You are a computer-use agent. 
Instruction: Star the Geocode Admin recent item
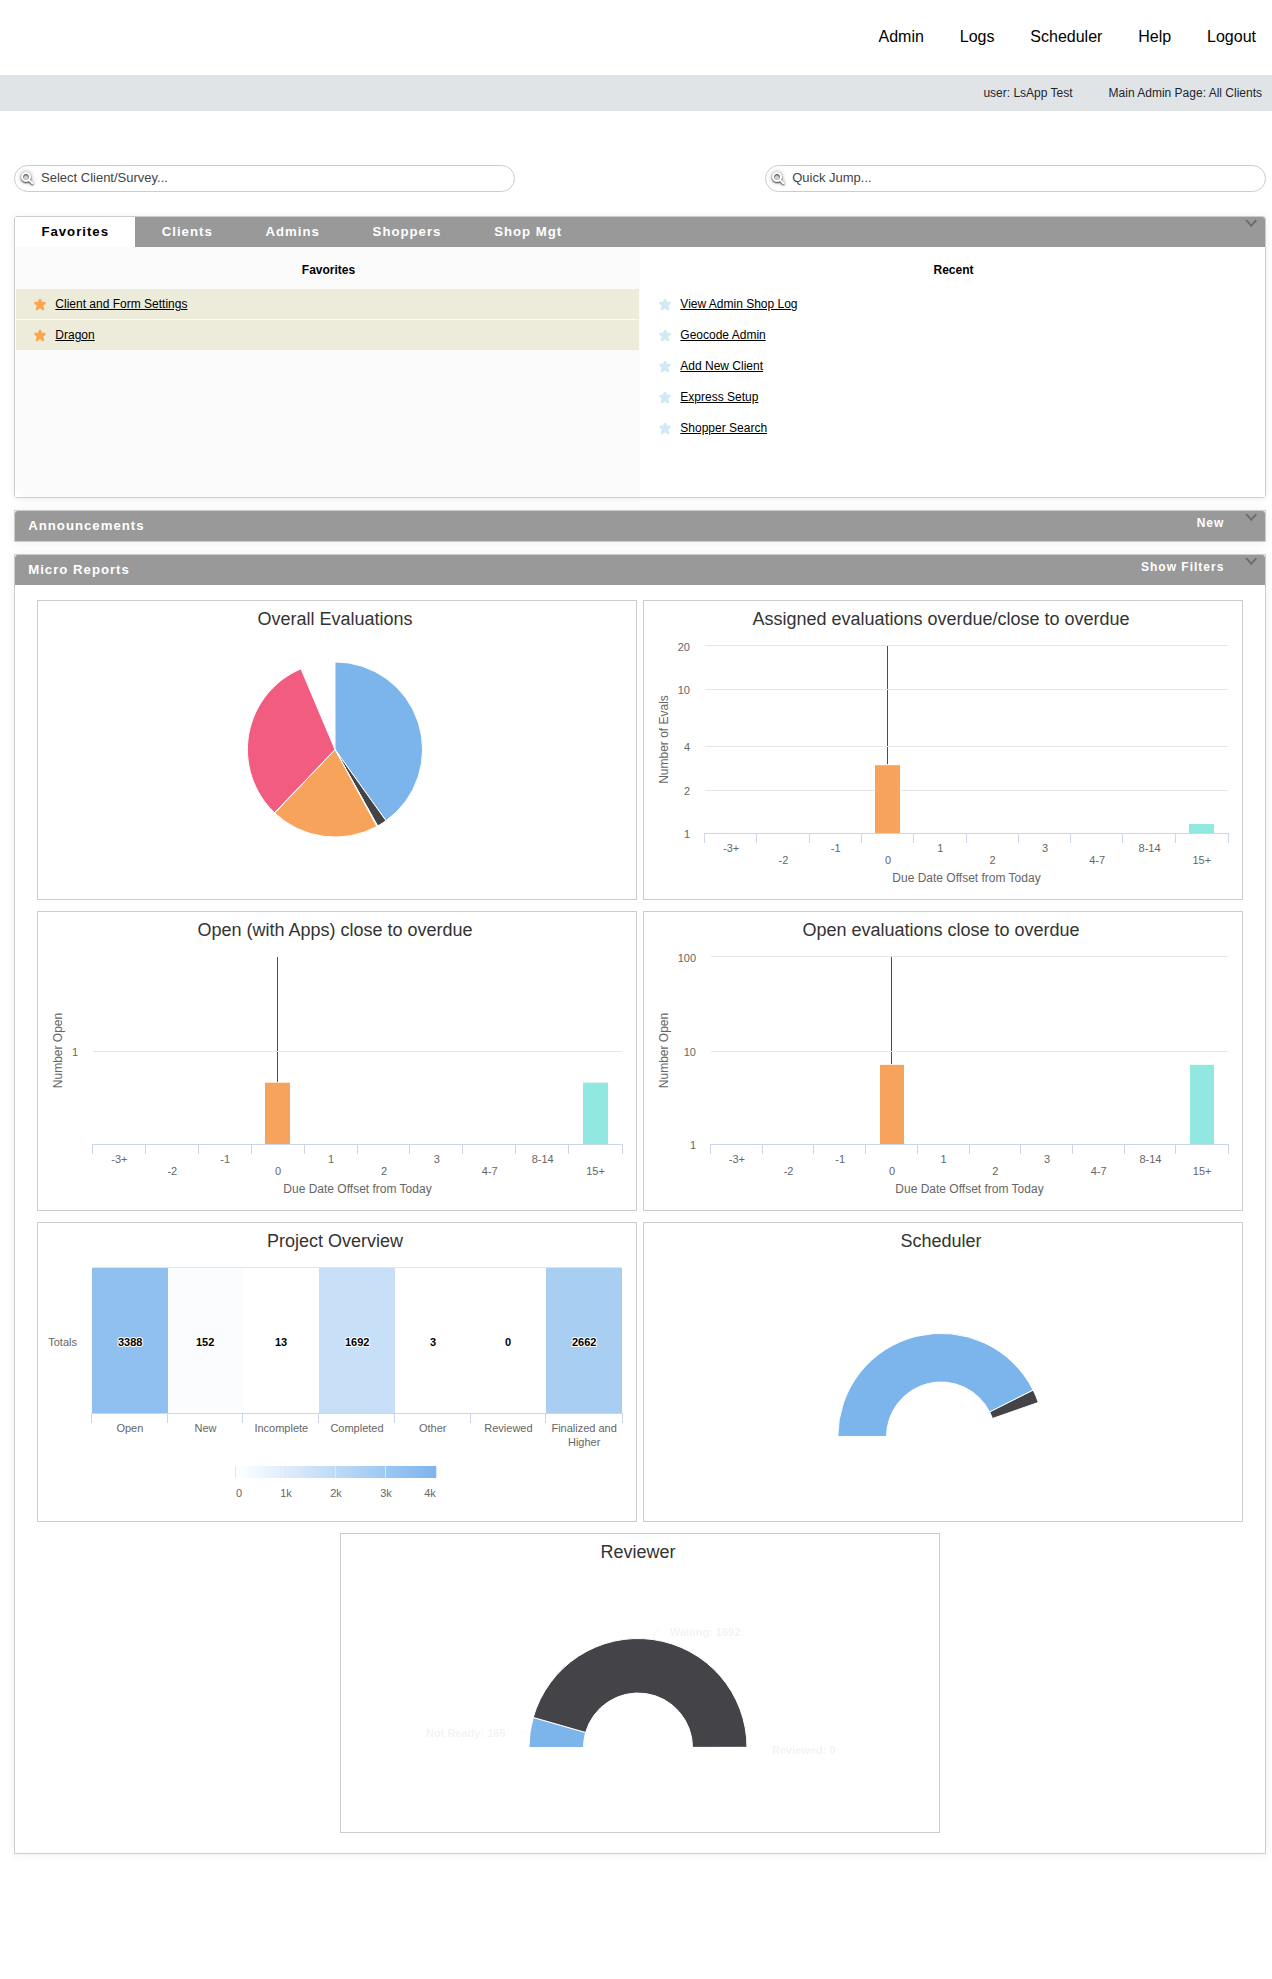(665, 336)
